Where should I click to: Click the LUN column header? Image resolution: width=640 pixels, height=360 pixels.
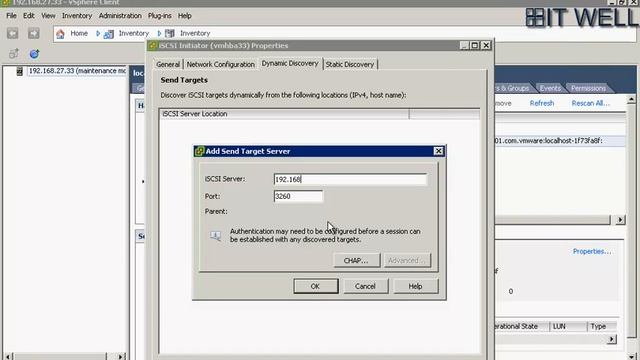[x=568, y=327]
